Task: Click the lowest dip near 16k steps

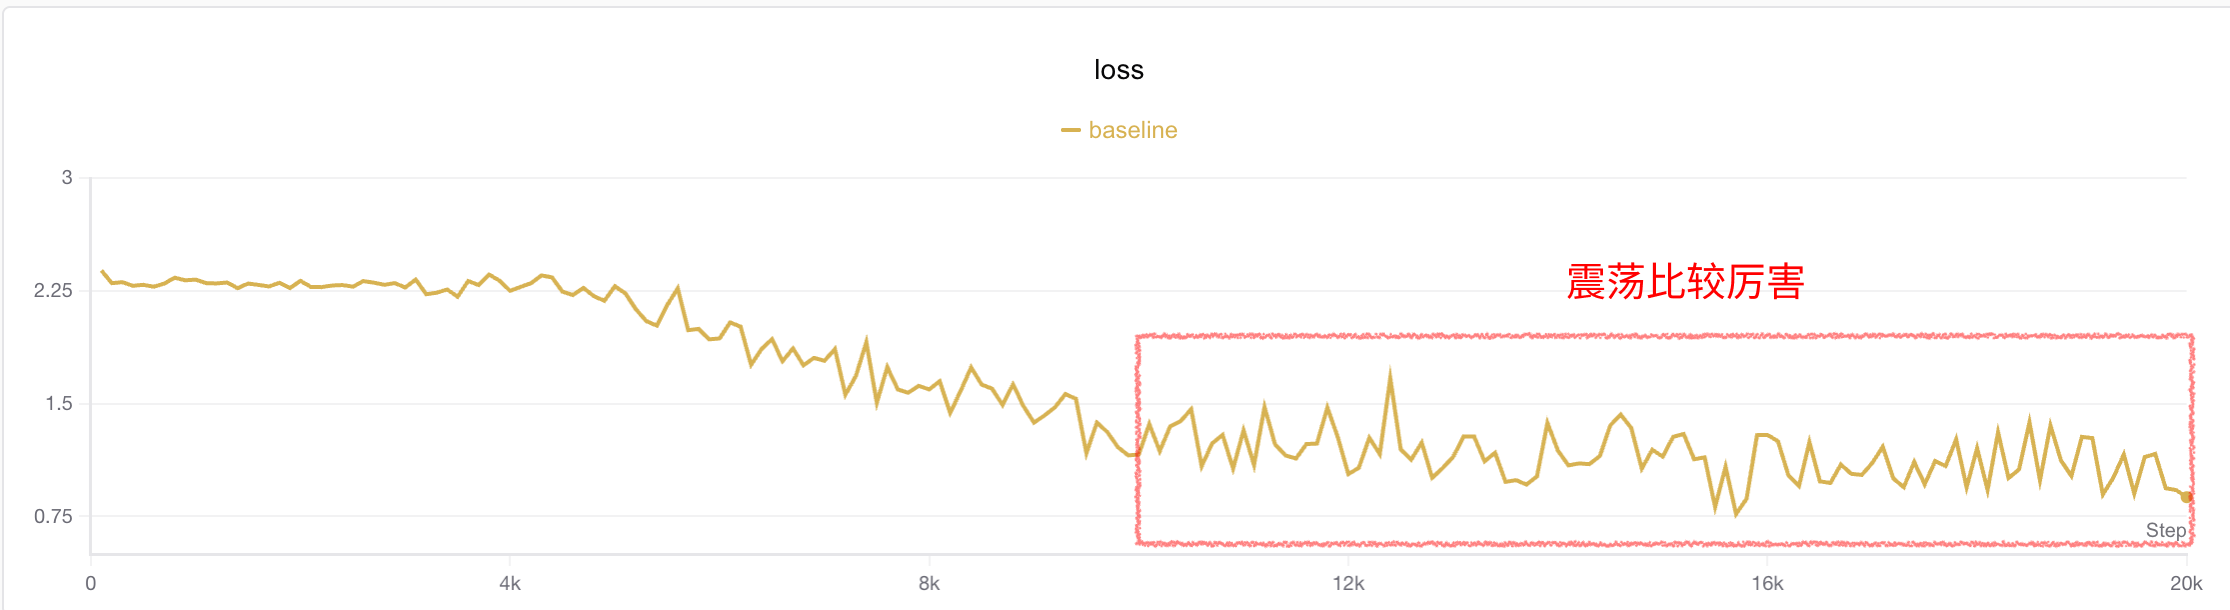Action: pos(1736,514)
